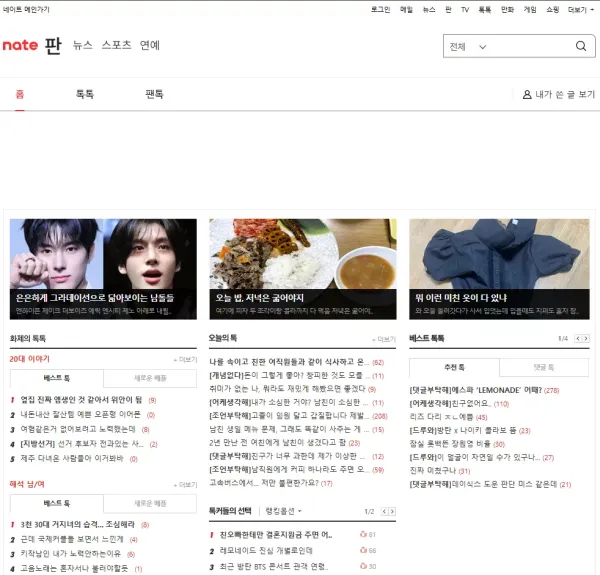Click the search magnifier icon
Image resolution: width=600 pixels, height=575 pixels.
581,46
